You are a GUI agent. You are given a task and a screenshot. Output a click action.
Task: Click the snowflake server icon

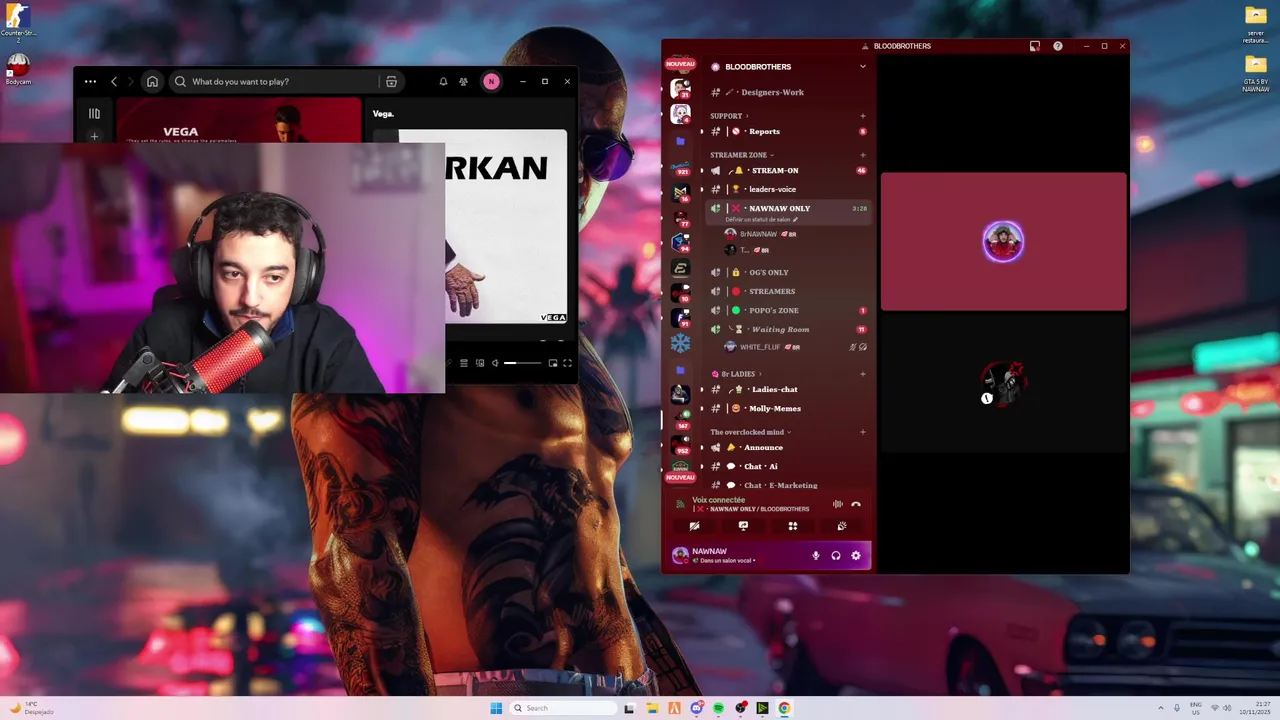680,343
